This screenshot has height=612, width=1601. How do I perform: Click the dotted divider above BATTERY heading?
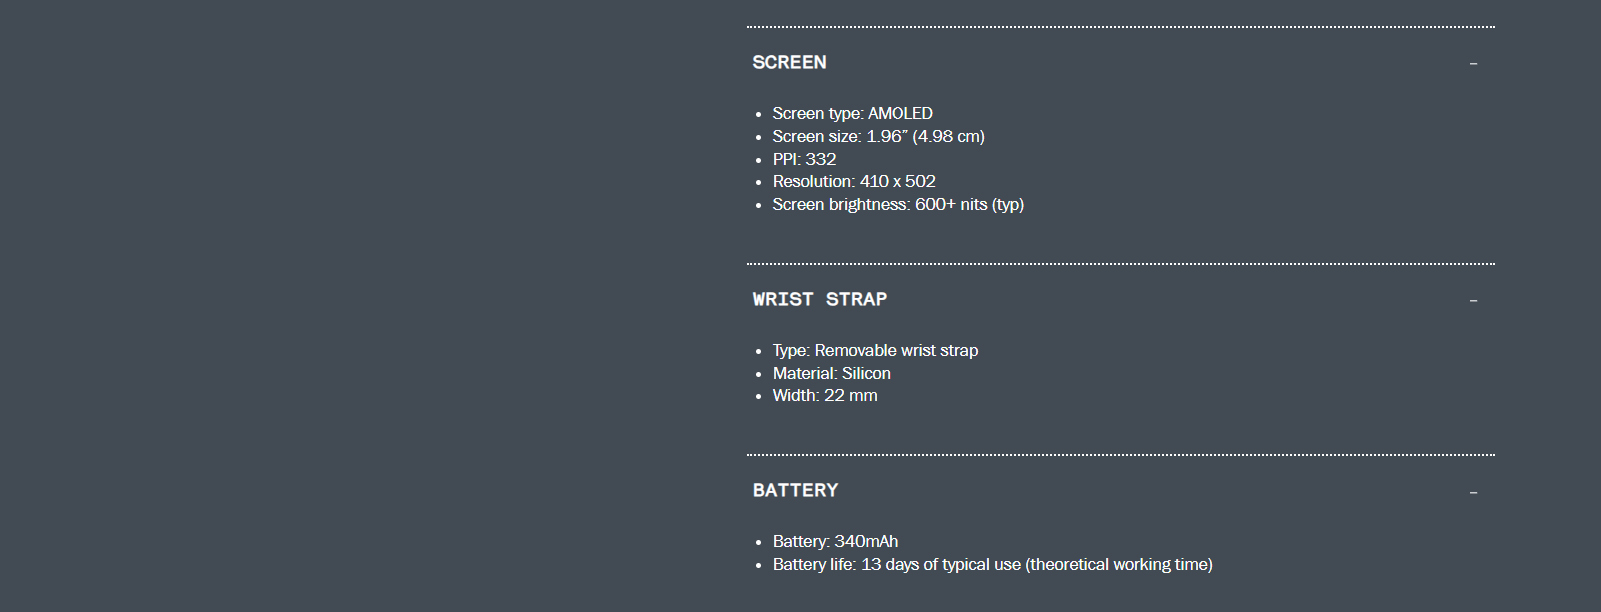tap(1120, 455)
